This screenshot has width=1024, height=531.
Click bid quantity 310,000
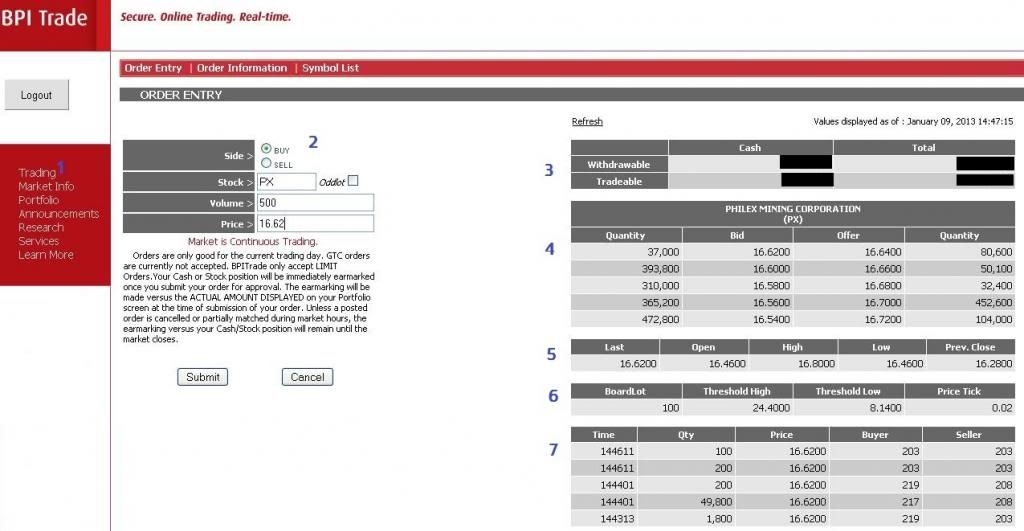[x=660, y=285]
